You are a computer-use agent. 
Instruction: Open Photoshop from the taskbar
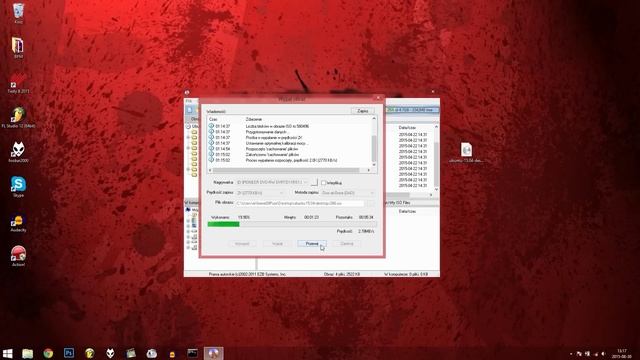click(x=69, y=353)
